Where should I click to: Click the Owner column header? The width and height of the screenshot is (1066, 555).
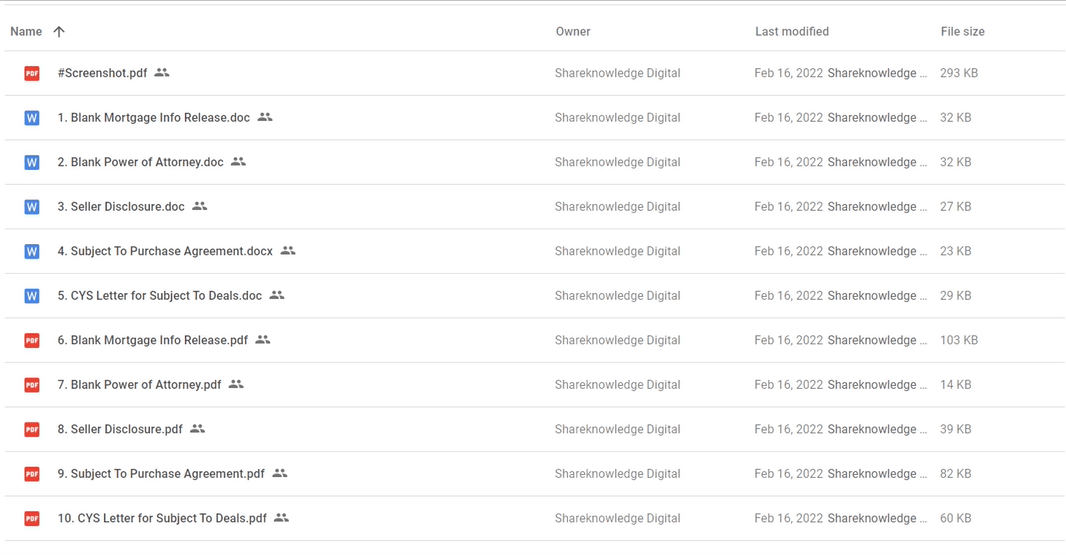click(x=573, y=31)
